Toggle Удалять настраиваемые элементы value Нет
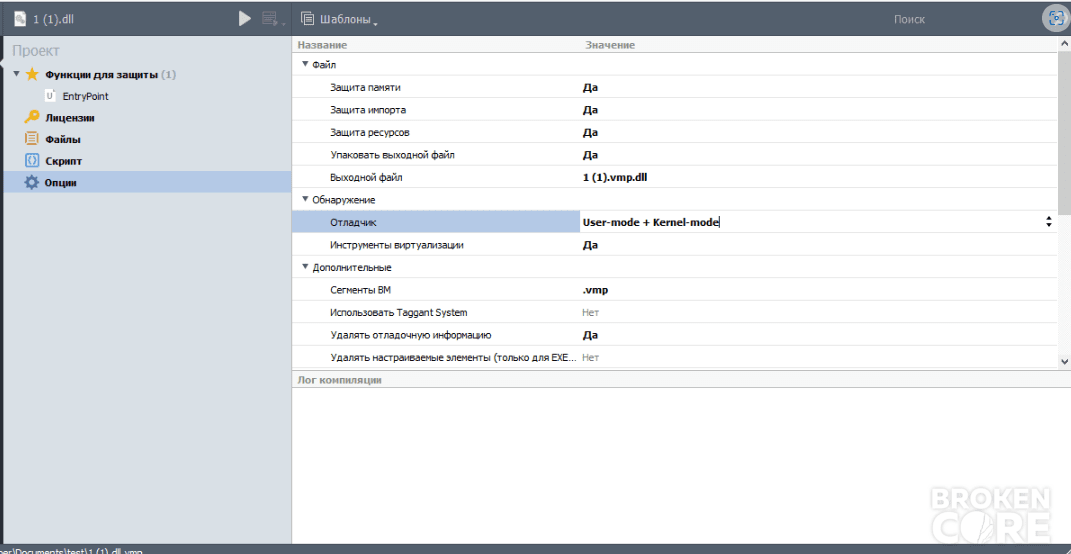 pyautogui.click(x=590, y=357)
